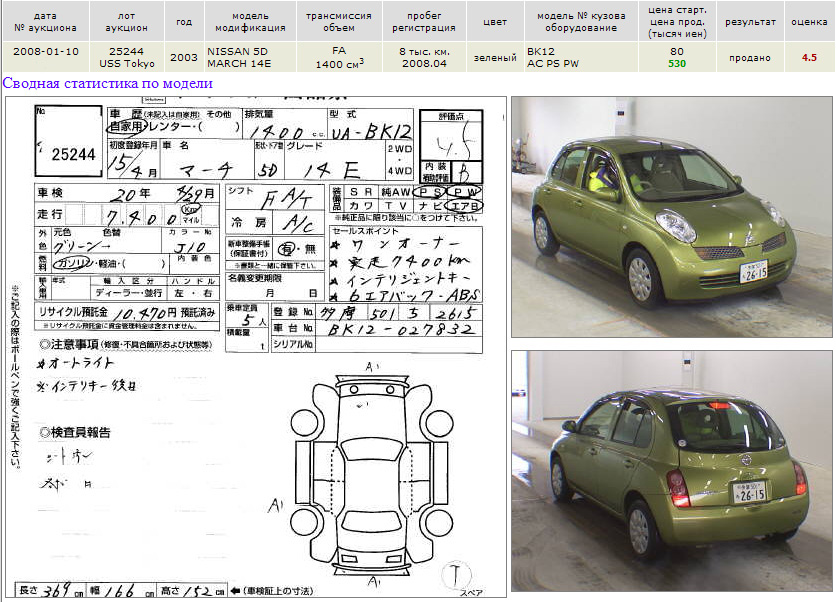The height and width of the screenshot is (602, 836).
Task: Click the "модель модификация" column header
Action: tap(250, 22)
